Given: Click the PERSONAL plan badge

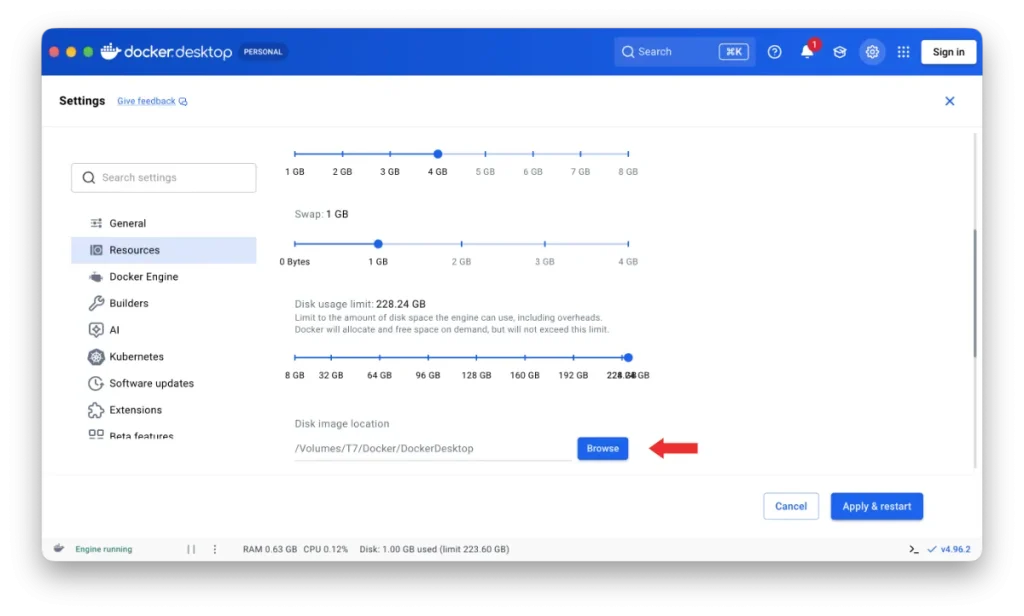Looking at the screenshot, I should [263, 52].
